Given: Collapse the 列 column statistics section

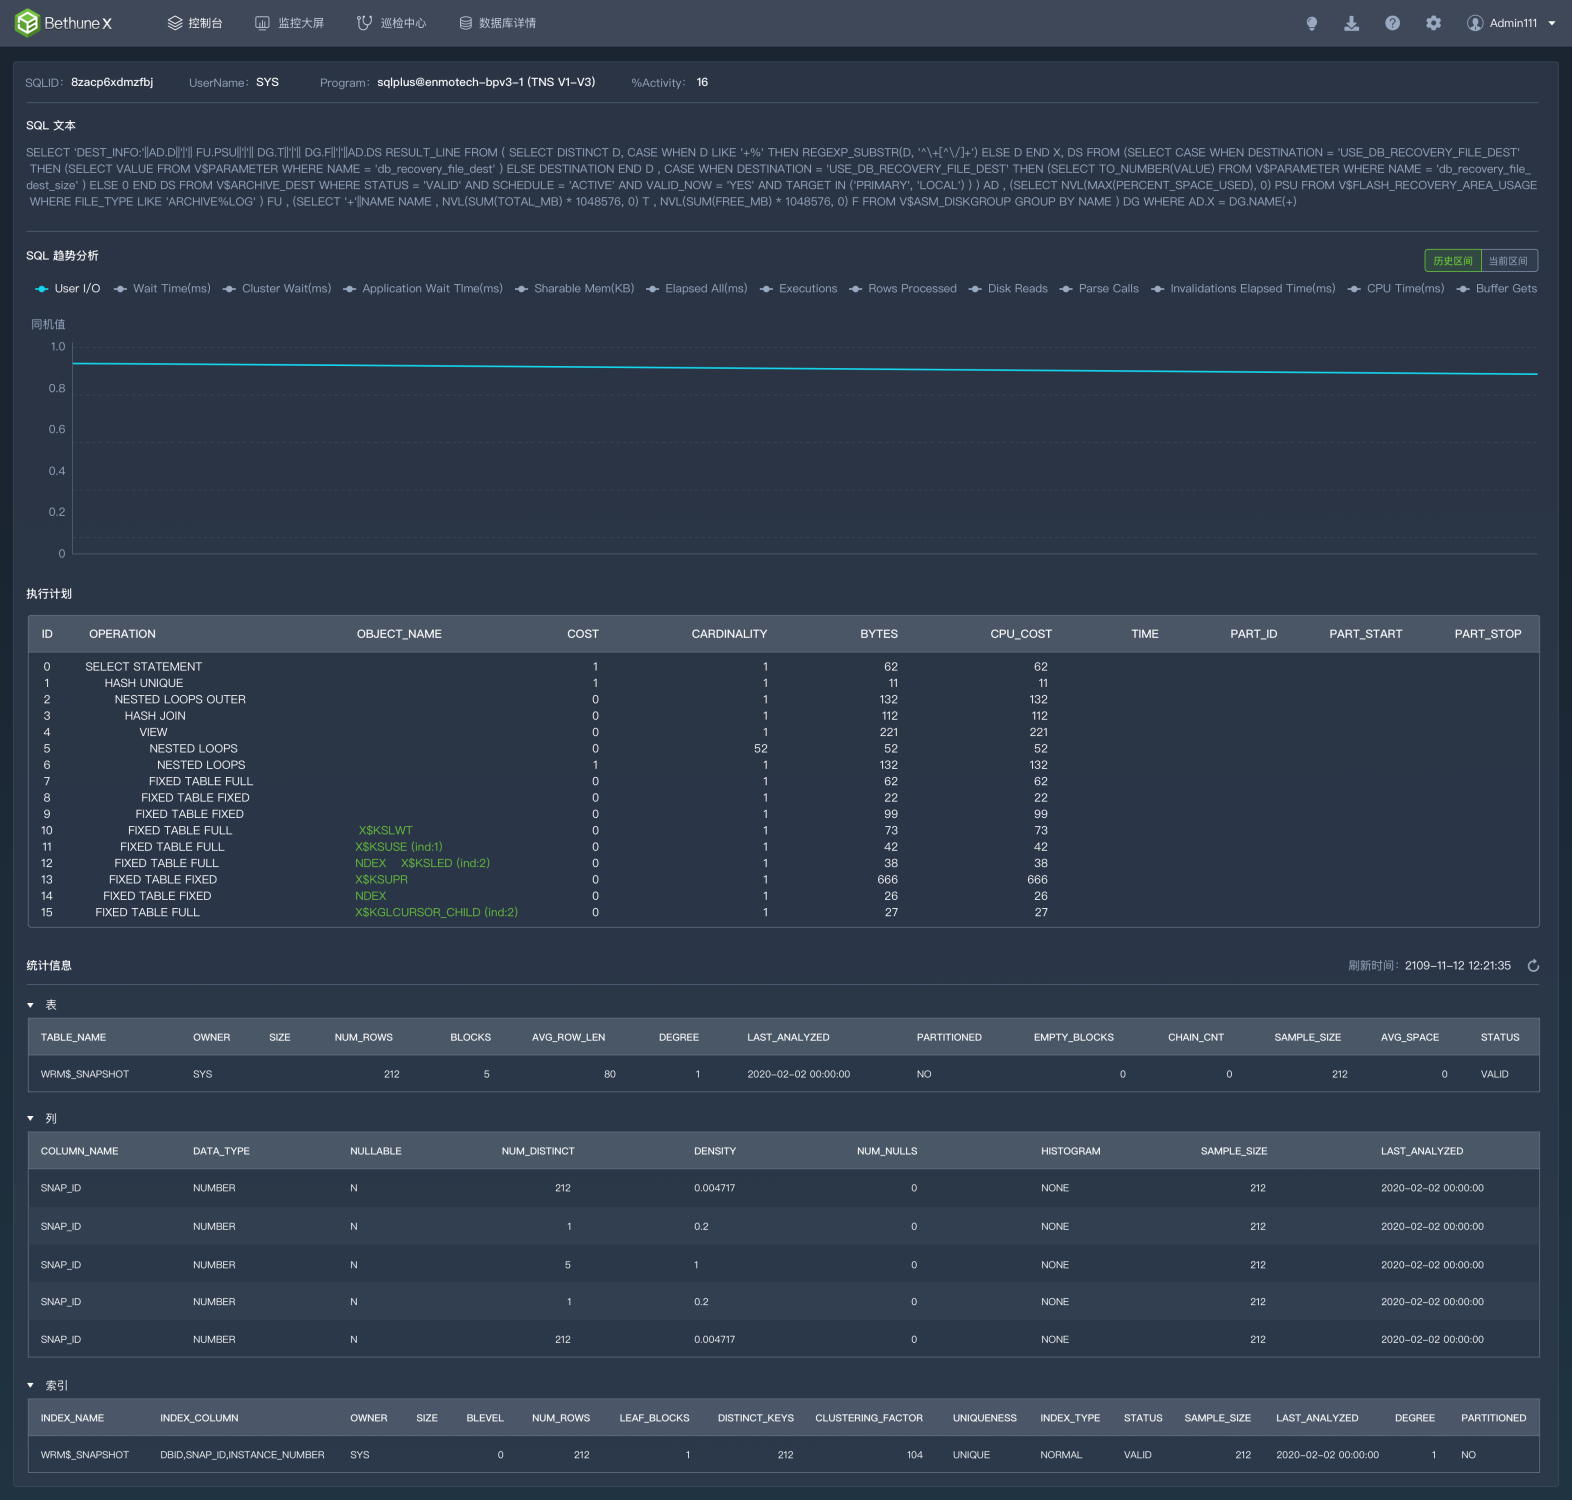Looking at the screenshot, I should pyautogui.click(x=31, y=1119).
